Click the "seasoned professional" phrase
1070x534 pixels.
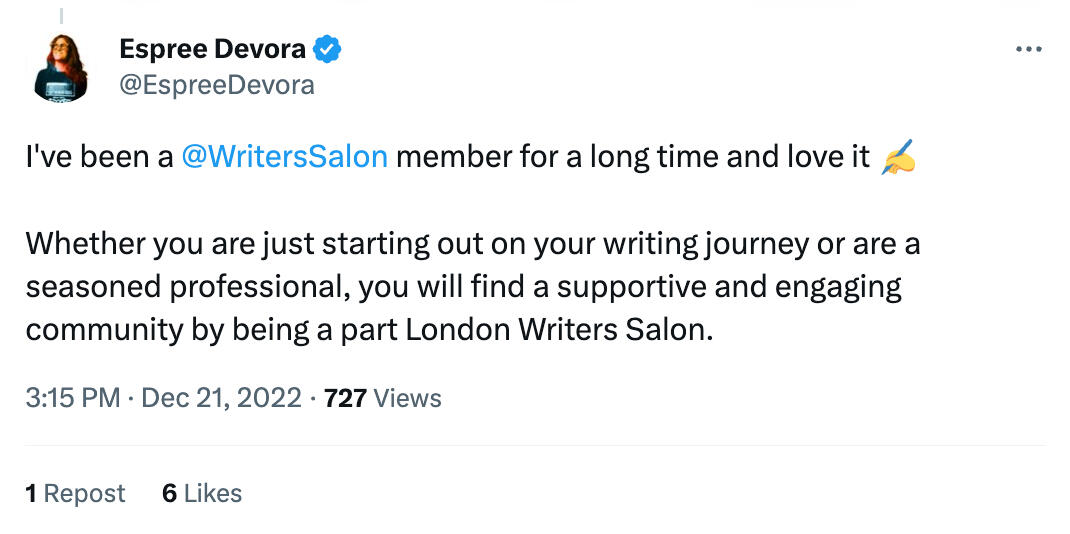tap(183, 287)
